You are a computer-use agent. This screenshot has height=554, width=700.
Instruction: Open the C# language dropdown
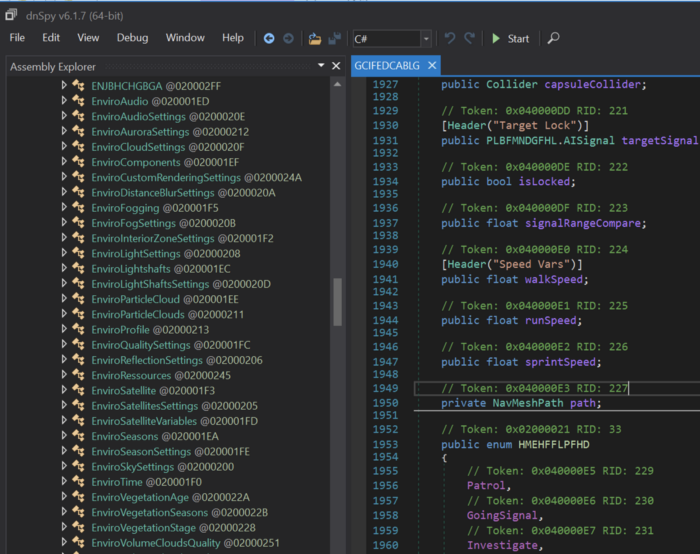pos(426,39)
